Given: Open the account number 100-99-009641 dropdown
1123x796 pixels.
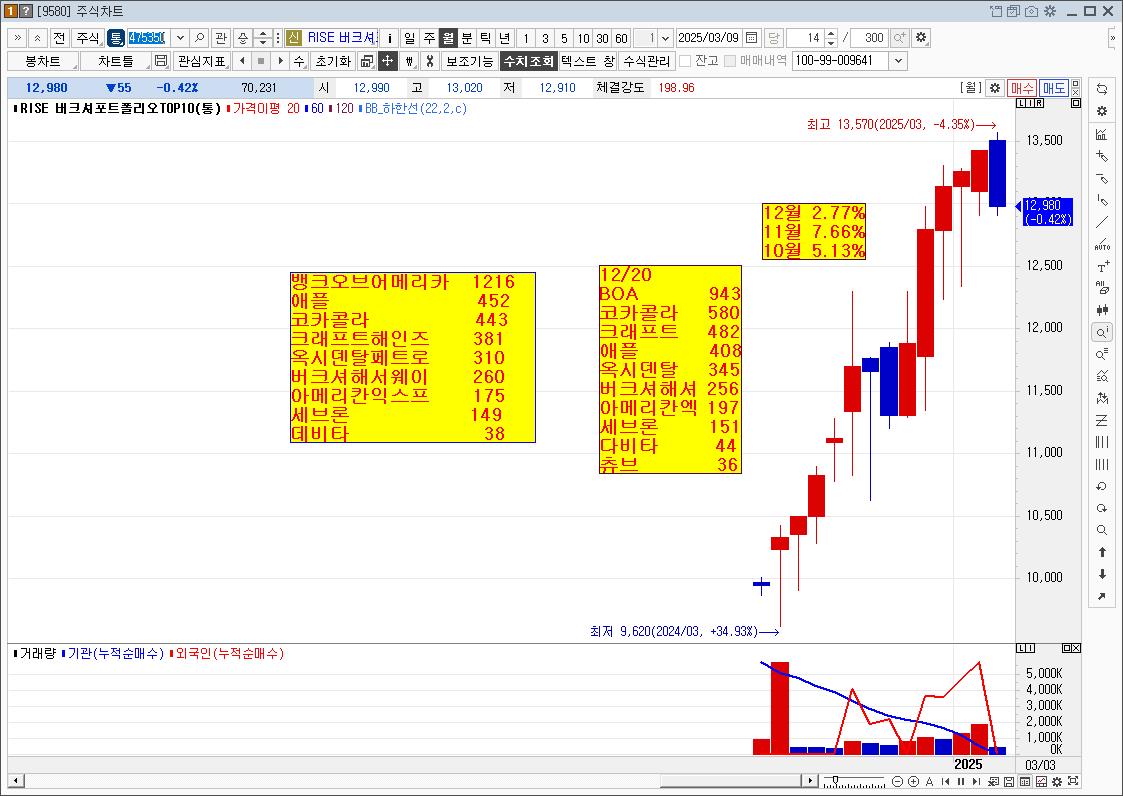Looking at the screenshot, I should [898, 61].
